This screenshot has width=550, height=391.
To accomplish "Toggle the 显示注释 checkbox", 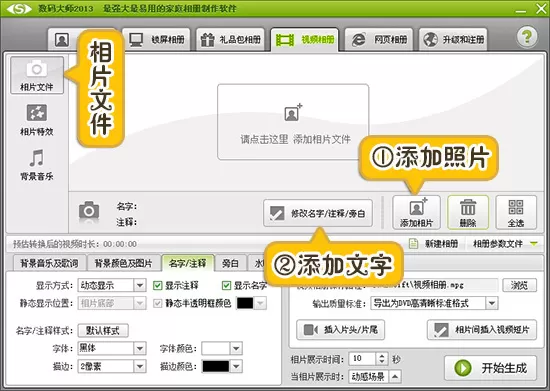I will click(157, 285).
